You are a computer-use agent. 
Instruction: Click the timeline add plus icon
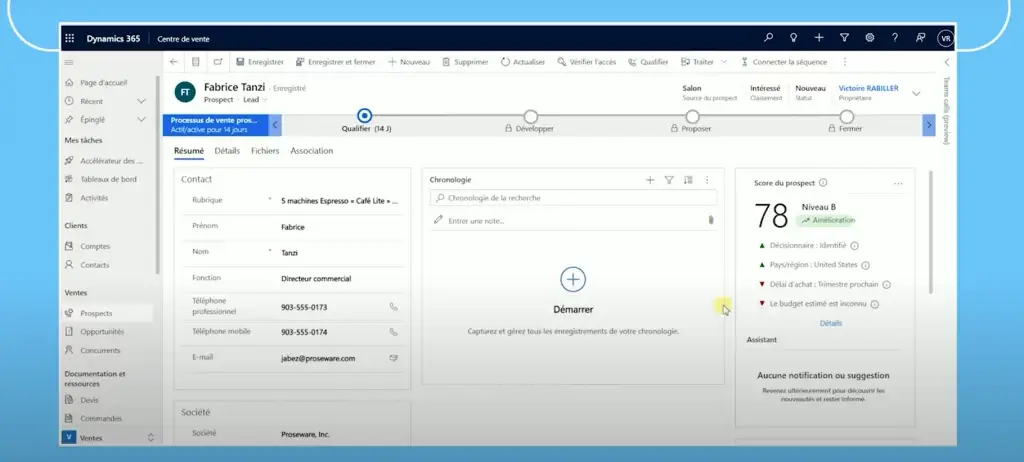(650, 180)
